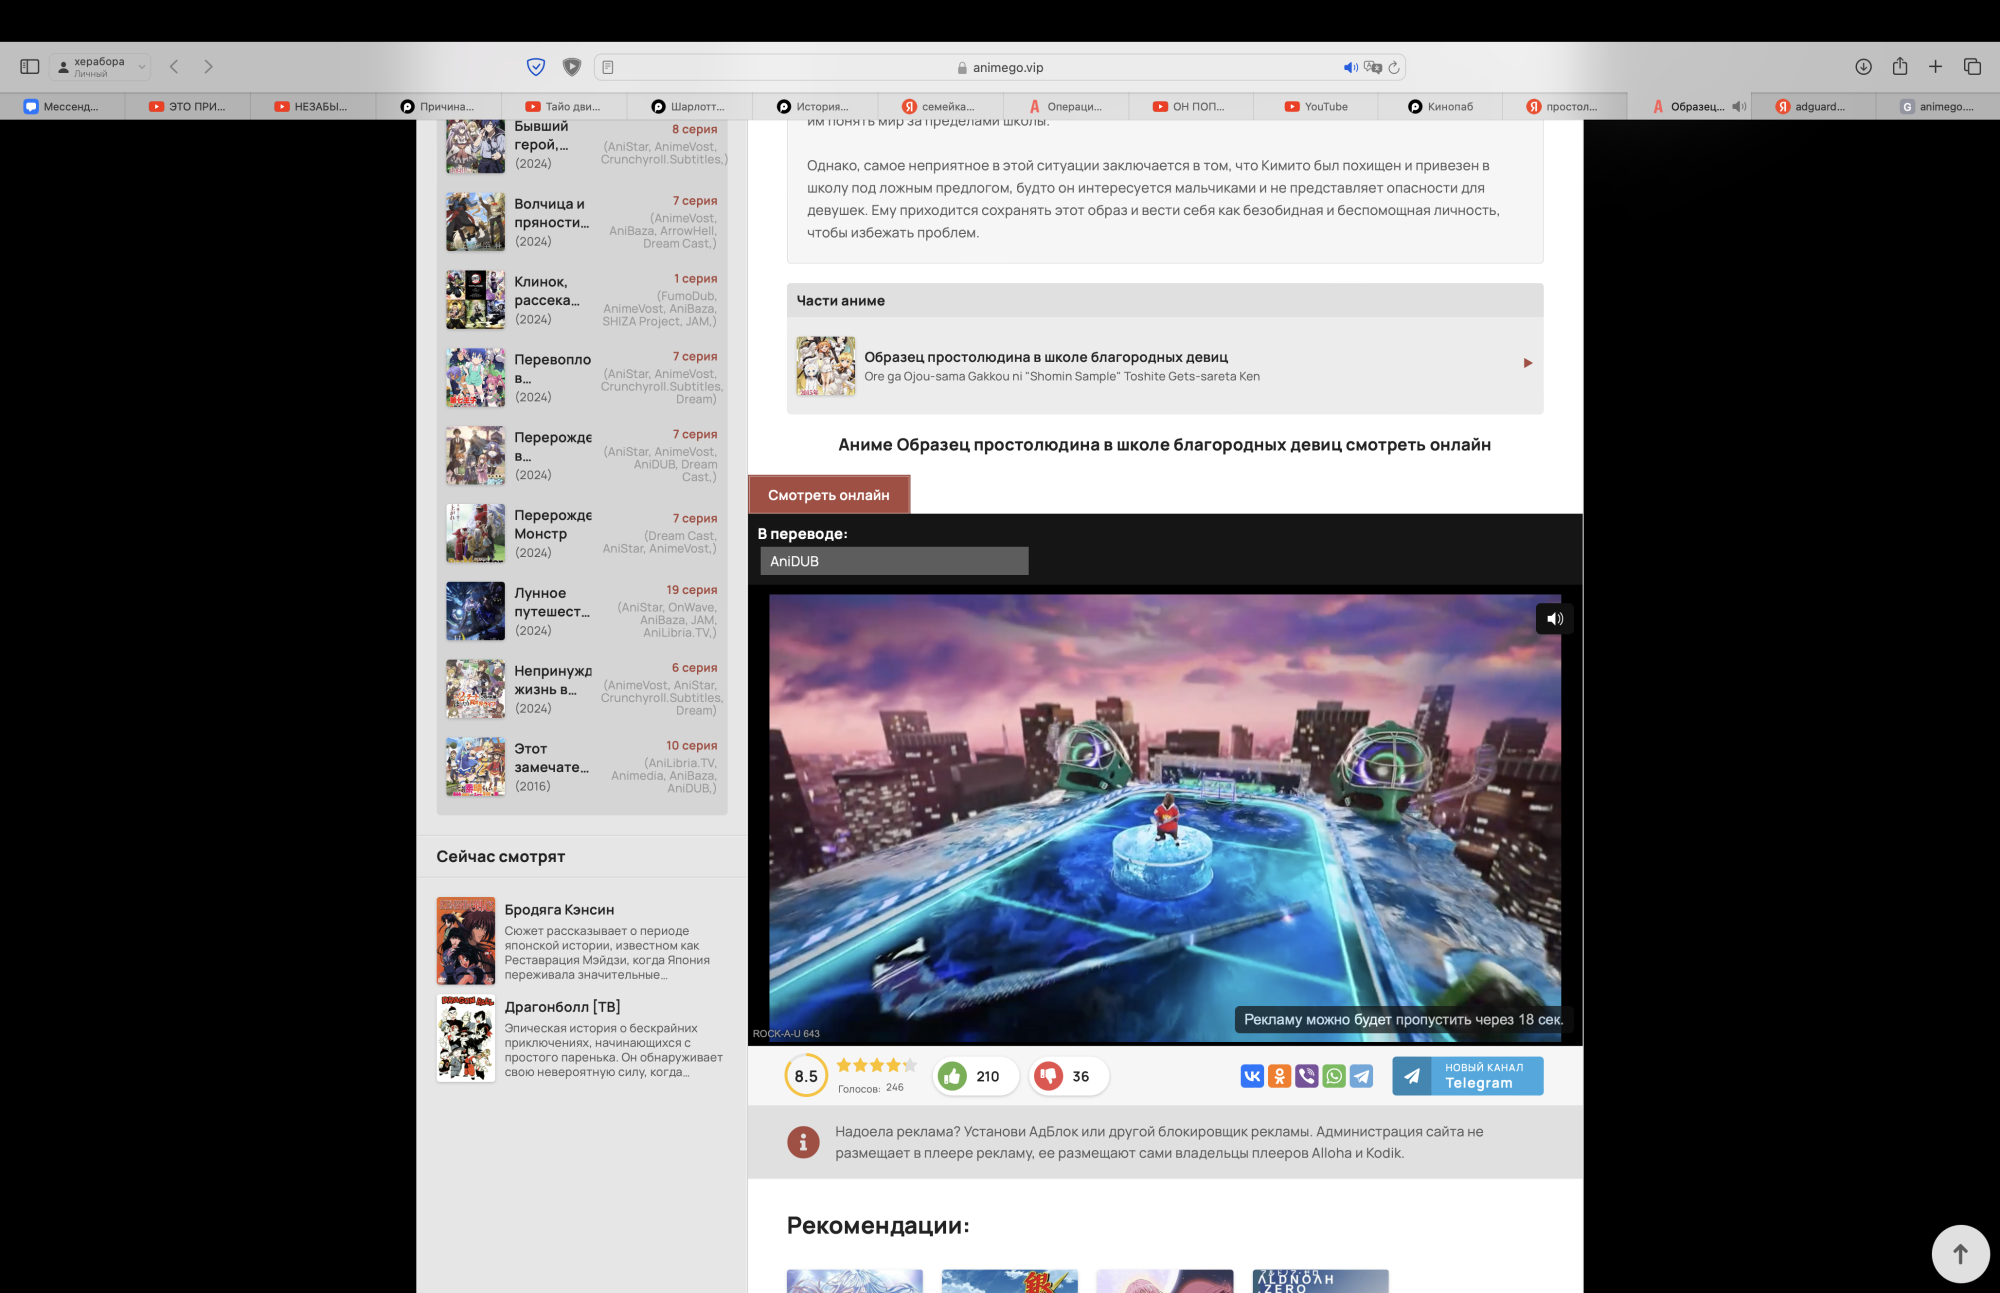
Task: Rate the anime using the stars
Action: coord(875,1065)
